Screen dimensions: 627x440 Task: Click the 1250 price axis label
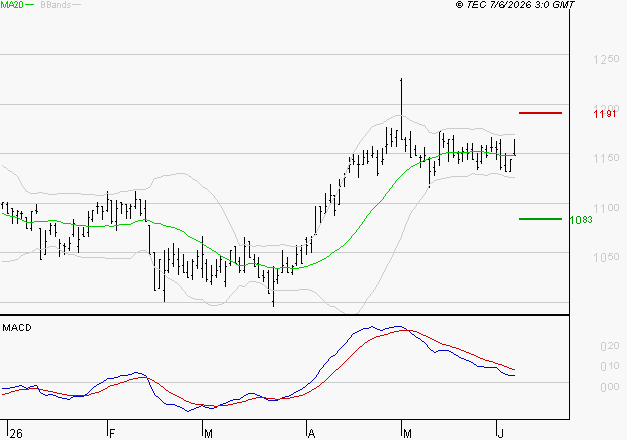tap(606, 59)
